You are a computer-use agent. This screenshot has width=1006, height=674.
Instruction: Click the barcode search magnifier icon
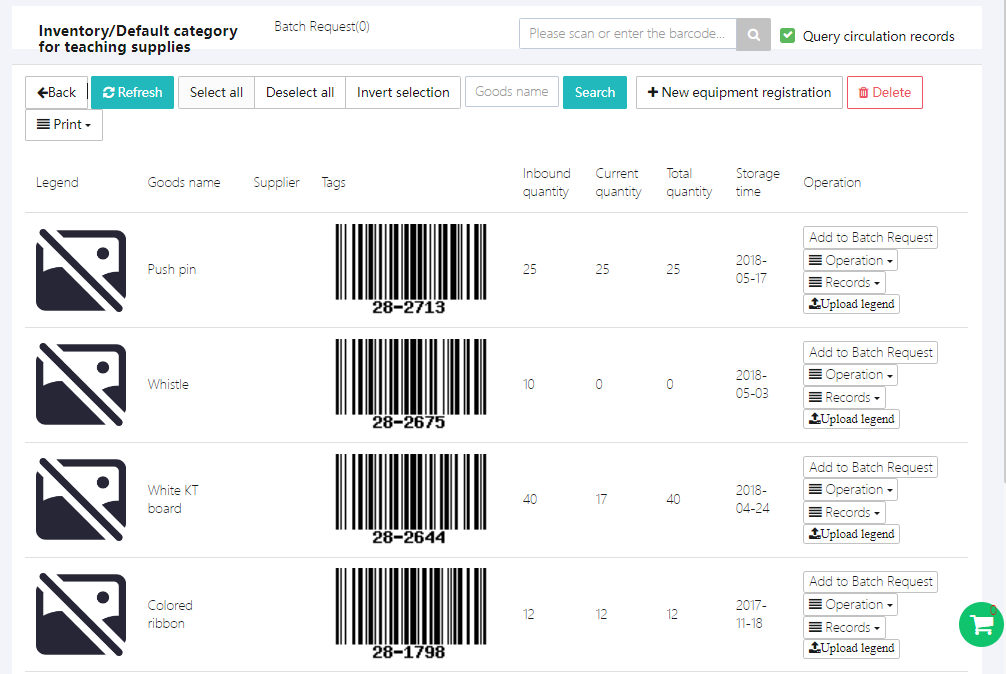coord(753,34)
